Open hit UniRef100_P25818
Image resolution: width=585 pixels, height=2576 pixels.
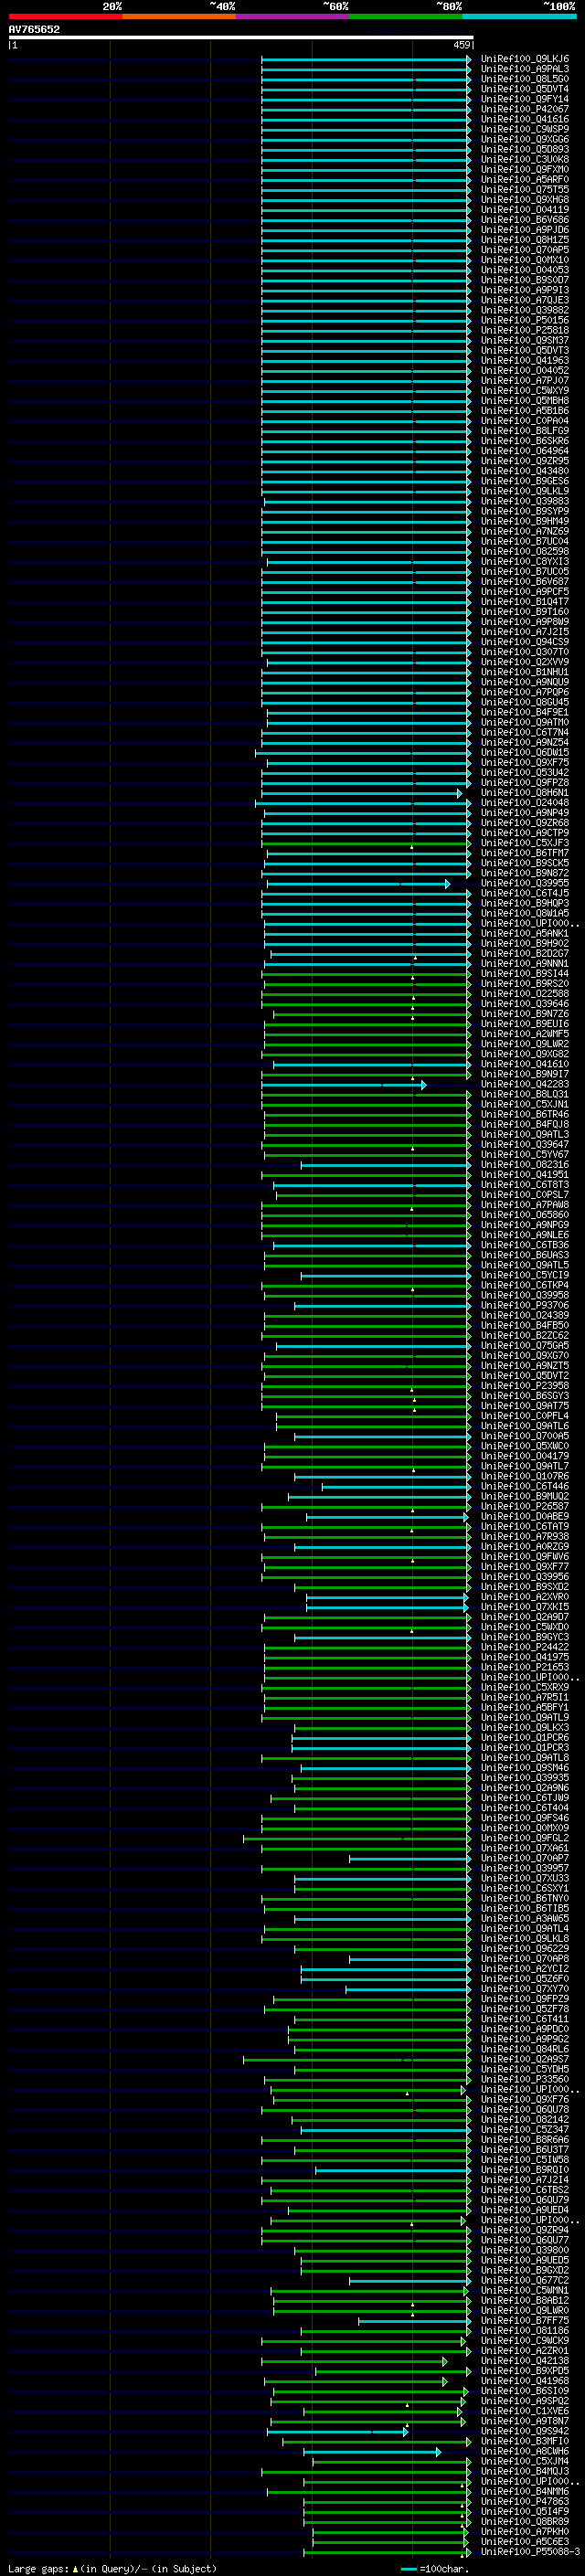point(525,330)
